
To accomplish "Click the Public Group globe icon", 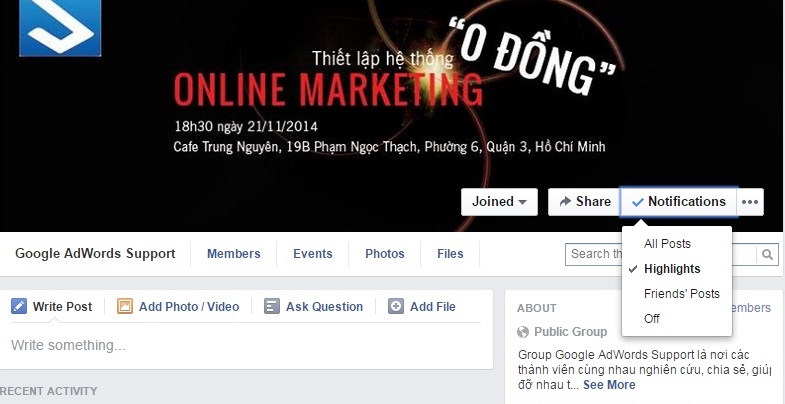I will click(x=523, y=332).
